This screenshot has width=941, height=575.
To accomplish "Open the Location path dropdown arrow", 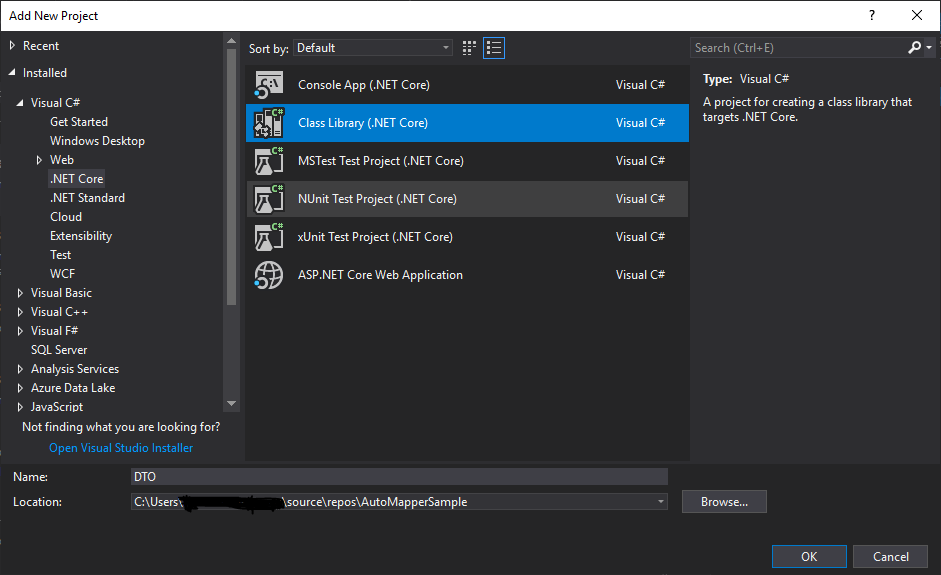I will tap(660, 502).
